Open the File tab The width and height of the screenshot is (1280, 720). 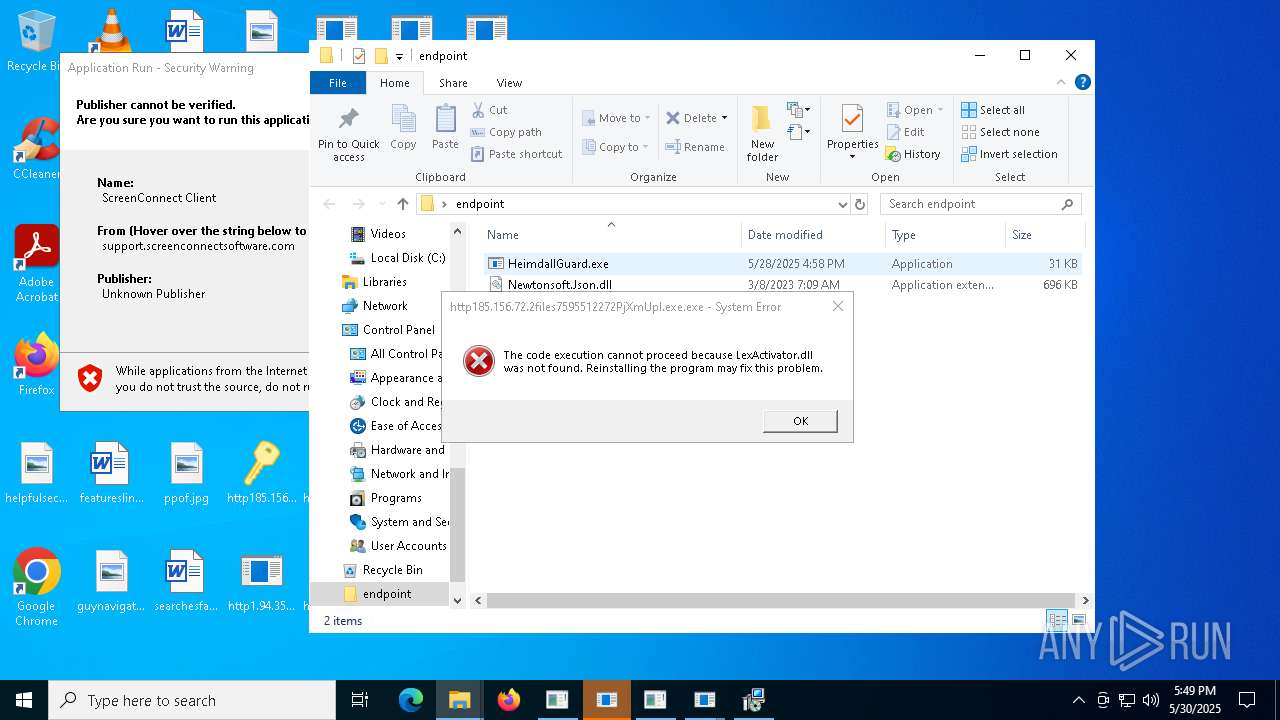click(x=338, y=83)
